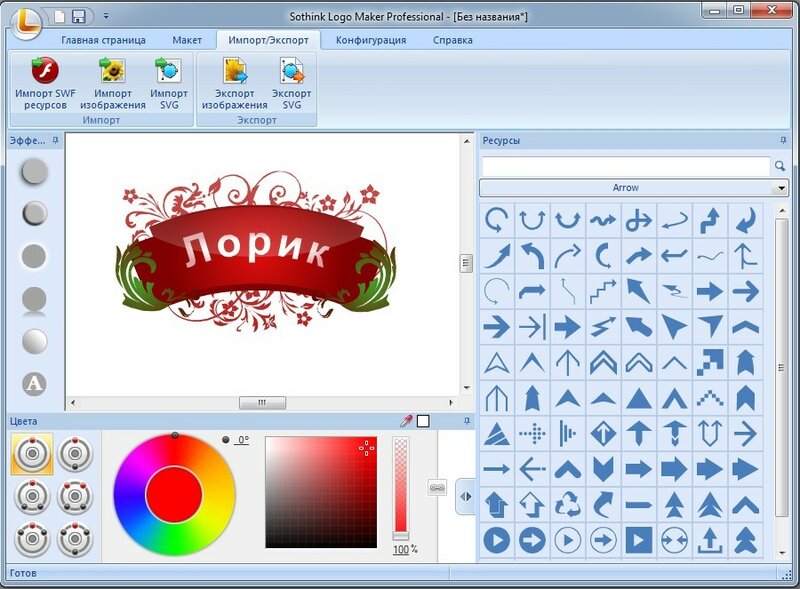The image size is (800, 589).
Task: Apply the letter A text effect
Action: coord(34,383)
